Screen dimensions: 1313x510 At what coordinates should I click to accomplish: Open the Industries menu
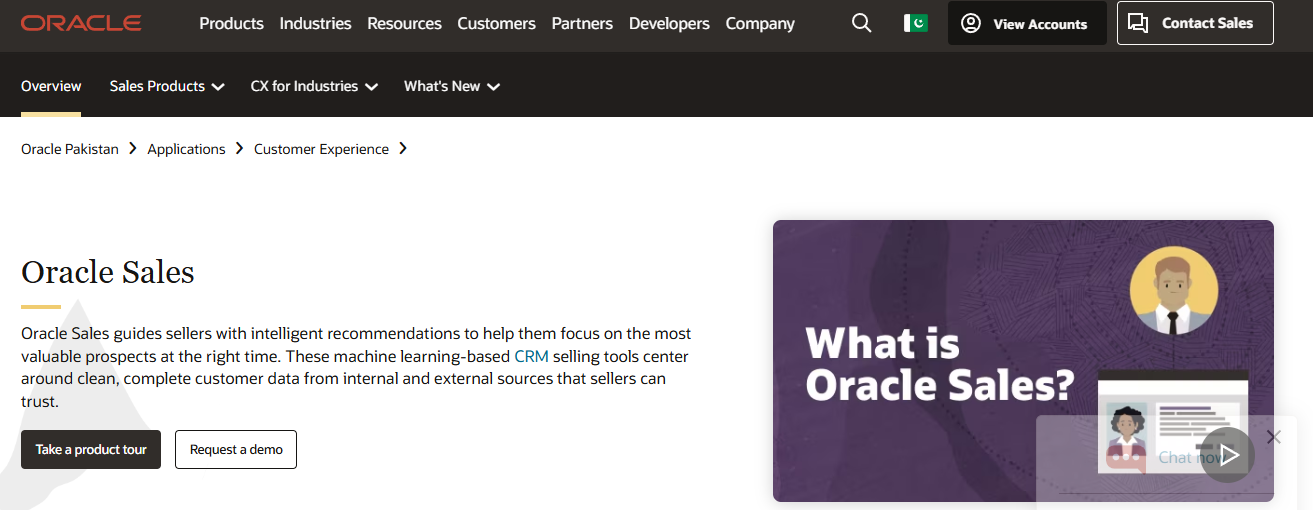pyautogui.click(x=315, y=23)
